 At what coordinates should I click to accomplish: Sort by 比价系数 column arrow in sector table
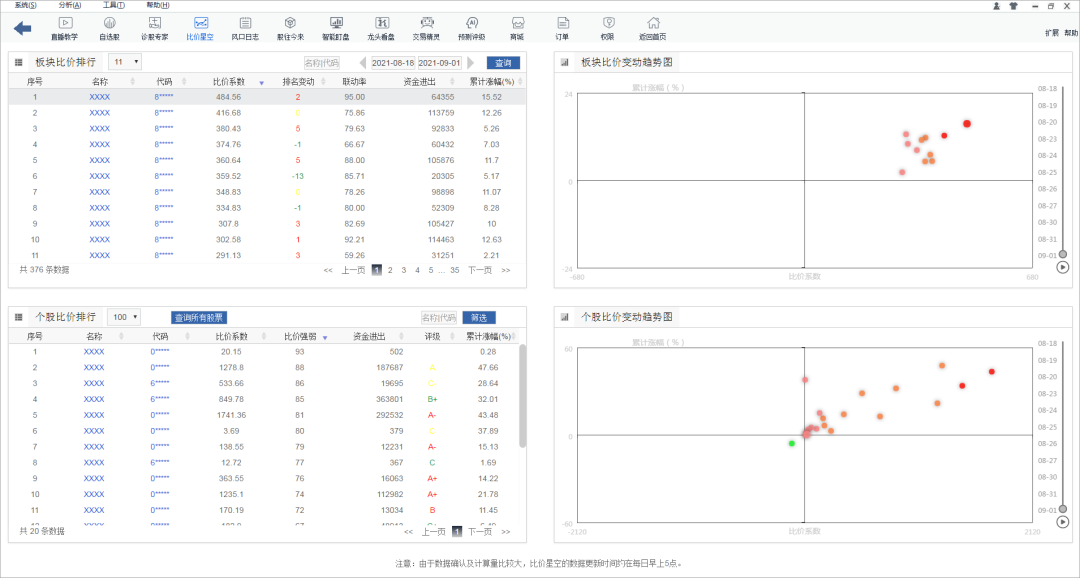point(262,82)
